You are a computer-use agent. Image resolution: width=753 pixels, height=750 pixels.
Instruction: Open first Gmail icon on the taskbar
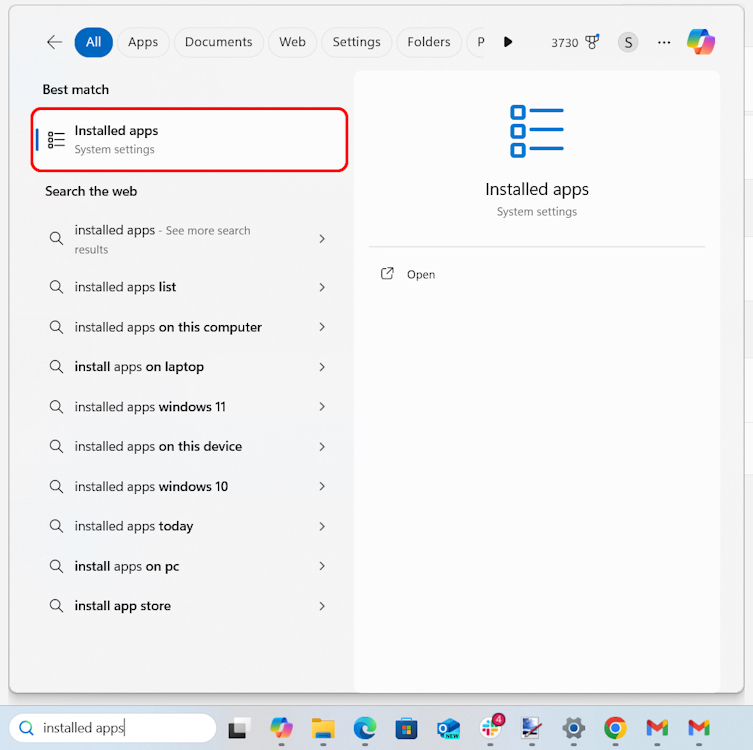(657, 728)
